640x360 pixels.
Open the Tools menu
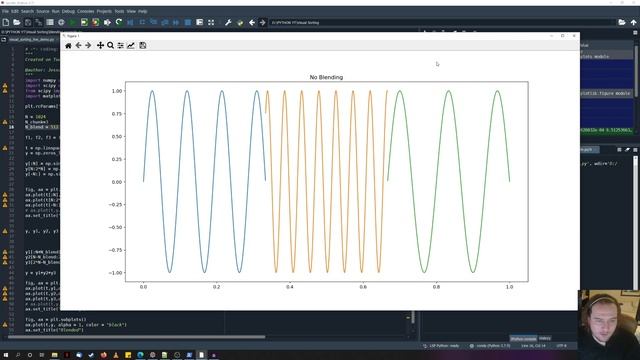click(119, 11)
